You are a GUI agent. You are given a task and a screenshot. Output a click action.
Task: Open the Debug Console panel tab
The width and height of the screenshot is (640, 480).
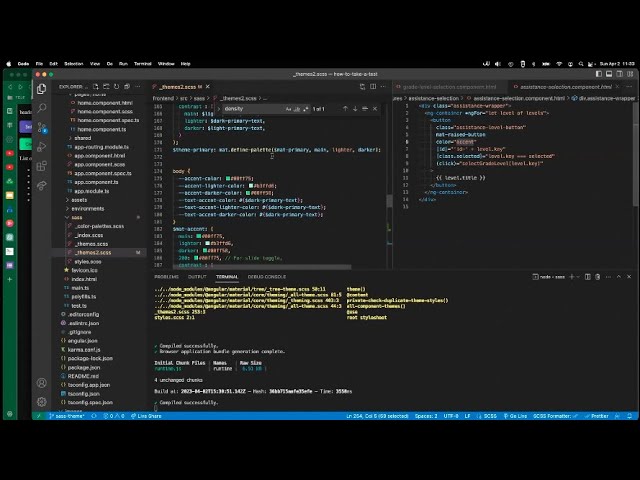click(x=267, y=277)
